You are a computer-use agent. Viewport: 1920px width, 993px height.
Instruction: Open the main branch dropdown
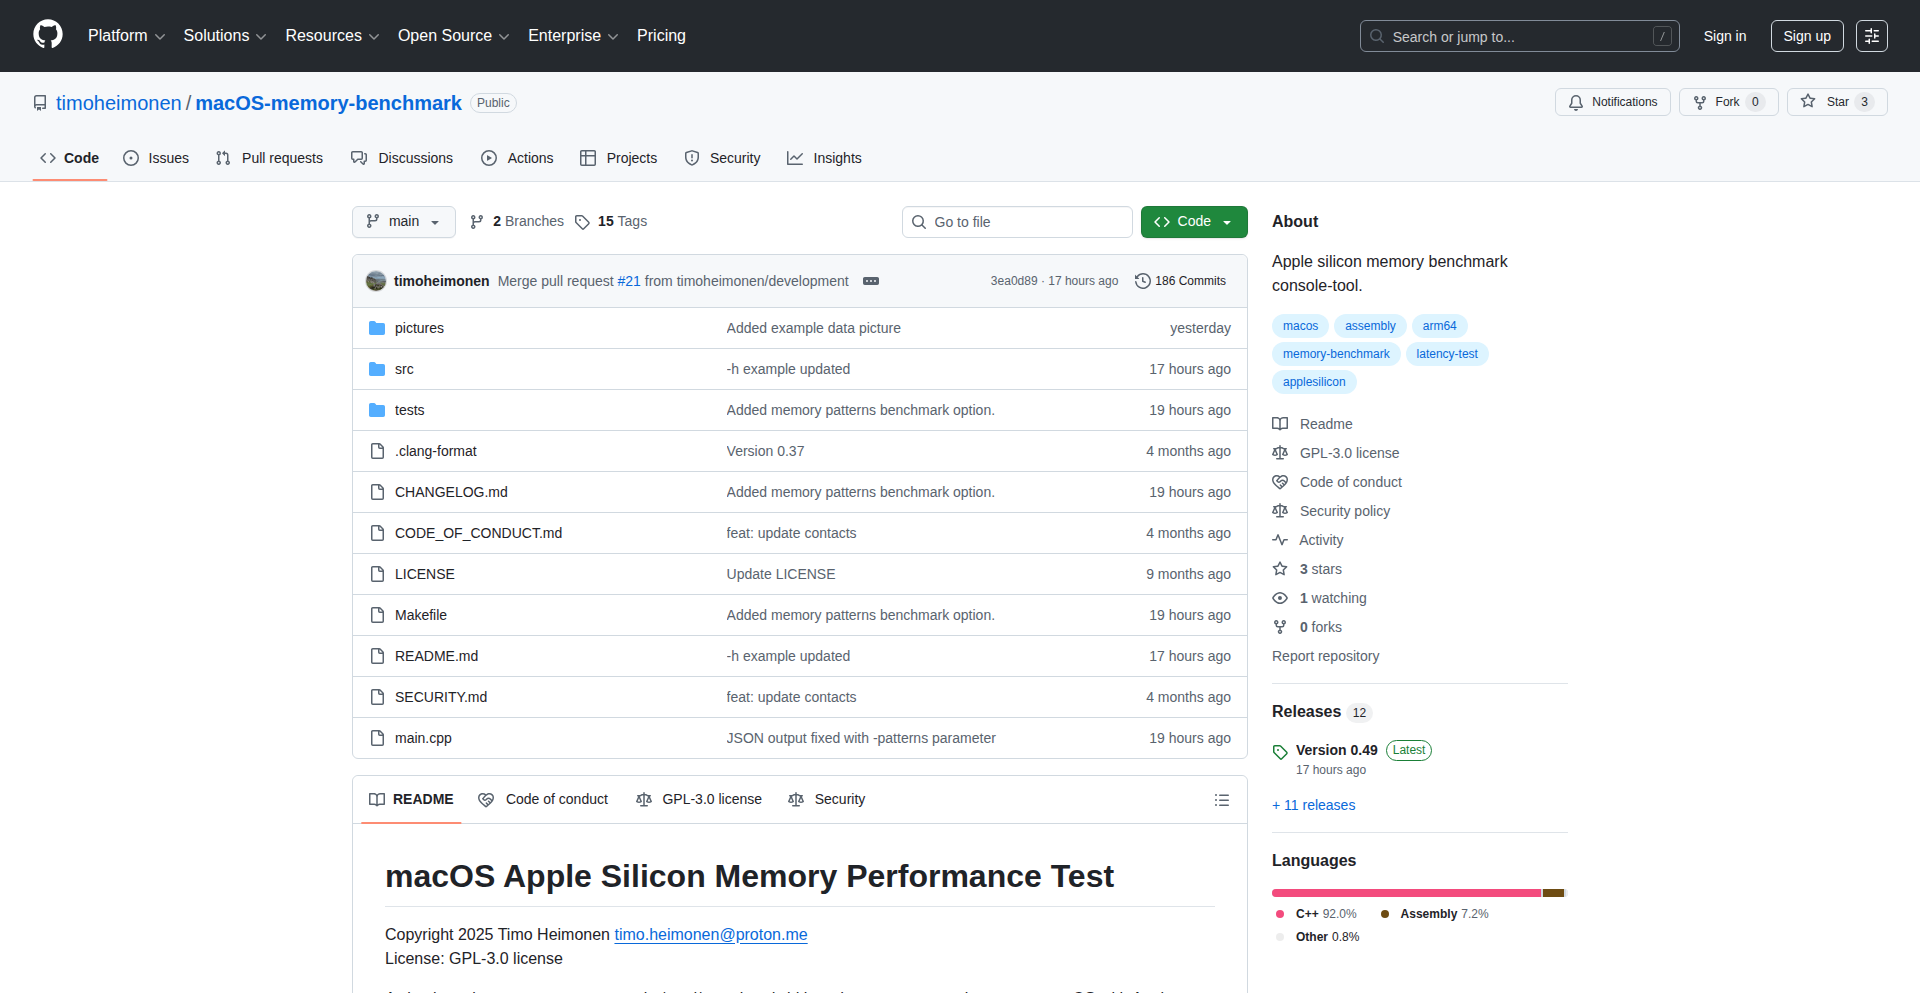tap(403, 222)
